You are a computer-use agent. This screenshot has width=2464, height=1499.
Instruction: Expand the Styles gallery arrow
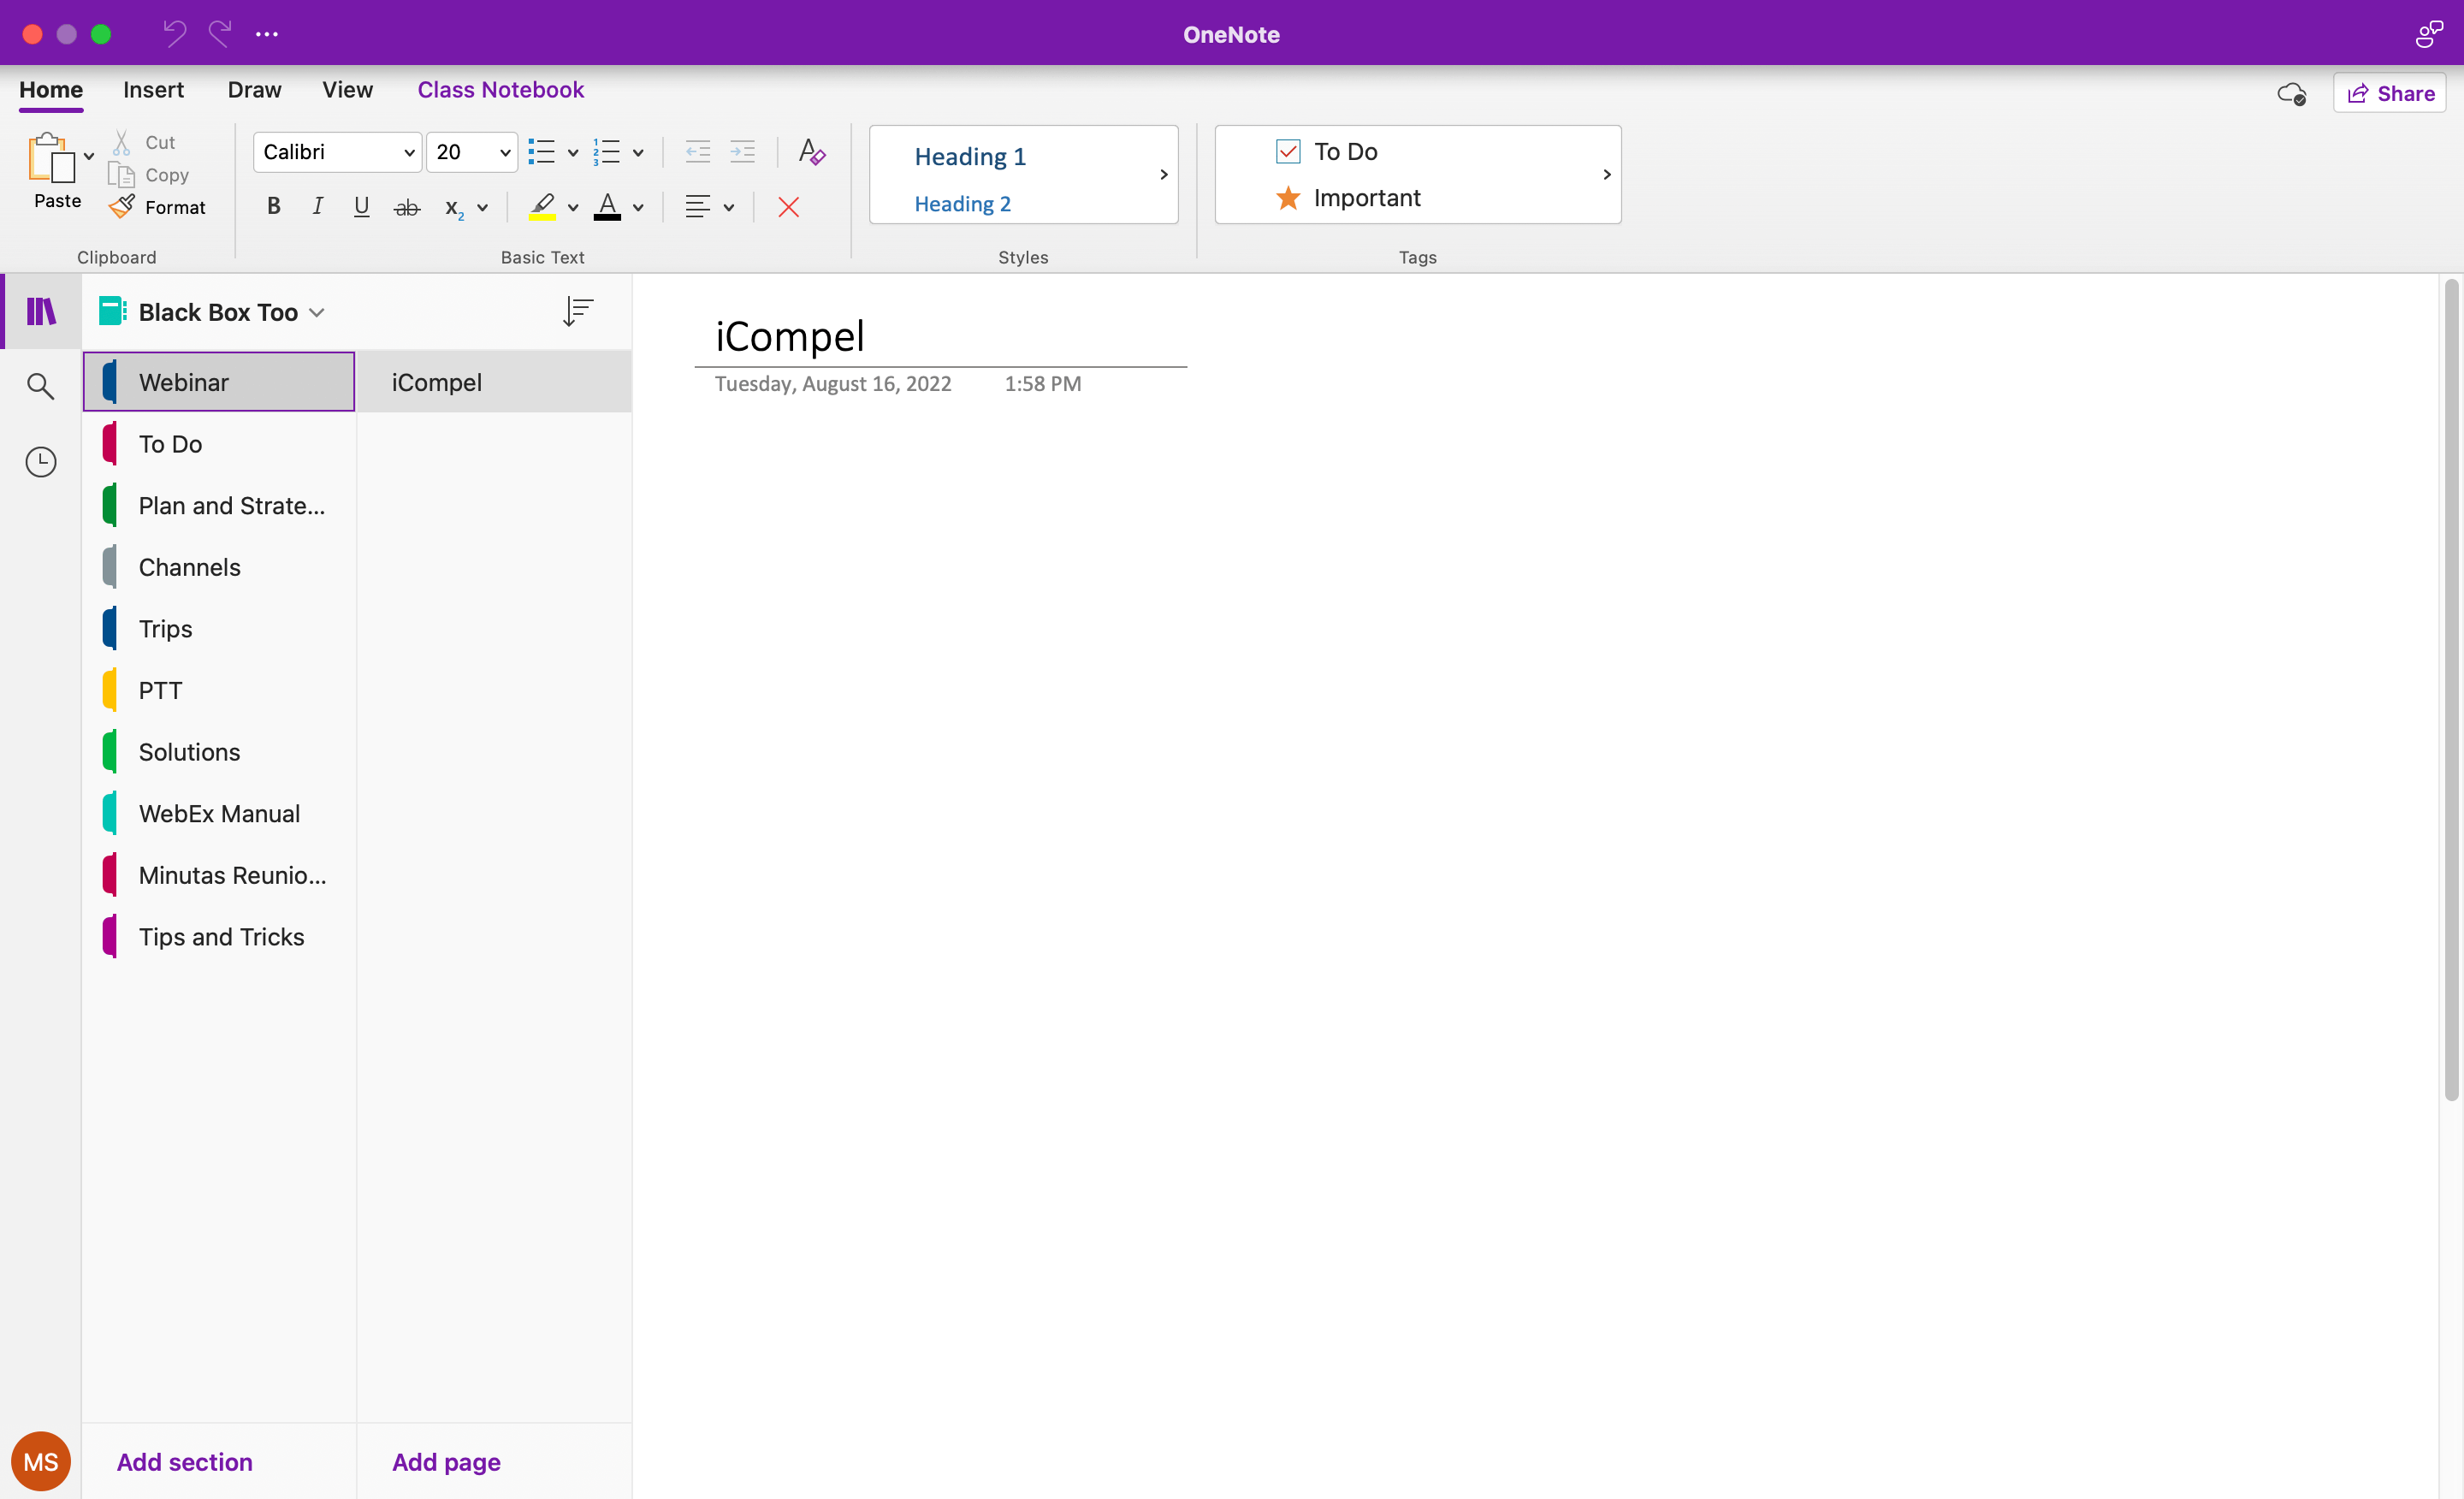pos(1163,175)
